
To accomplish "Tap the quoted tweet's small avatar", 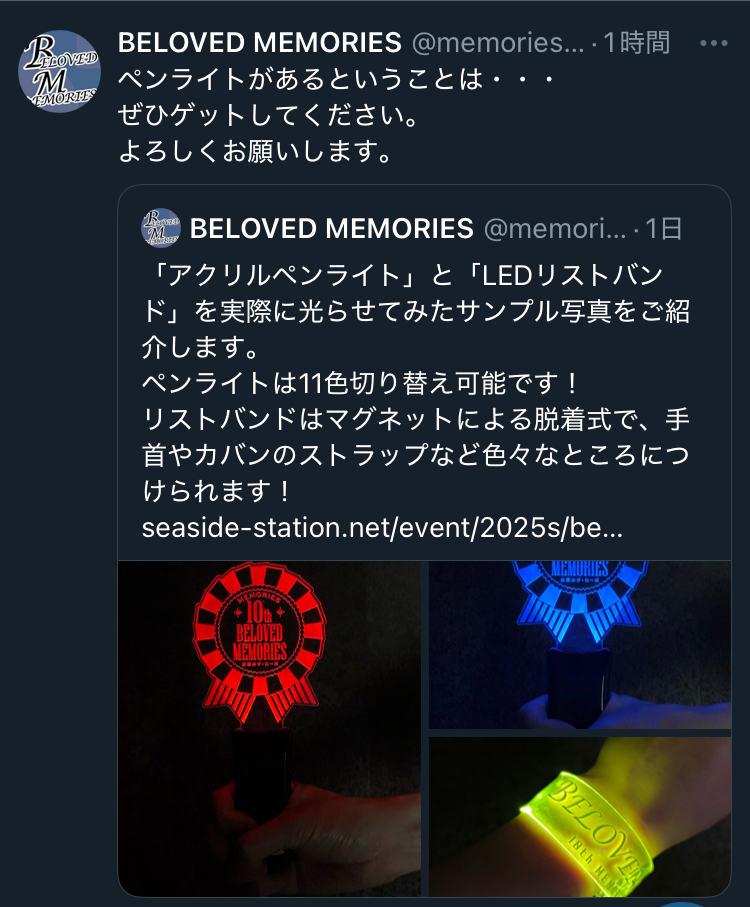I will click(161, 227).
